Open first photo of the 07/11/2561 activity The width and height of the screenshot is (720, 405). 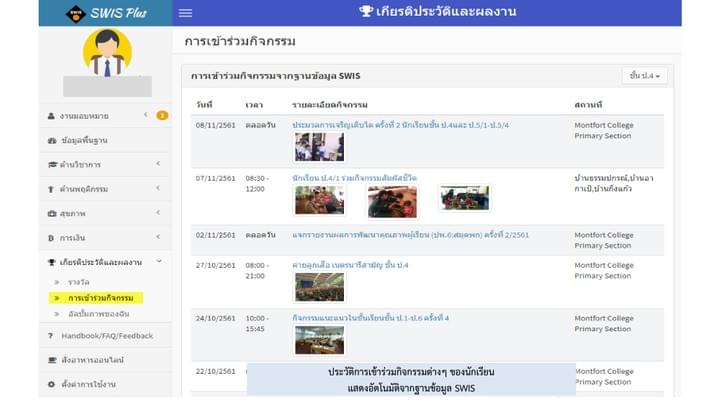click(x=319, y=200)
